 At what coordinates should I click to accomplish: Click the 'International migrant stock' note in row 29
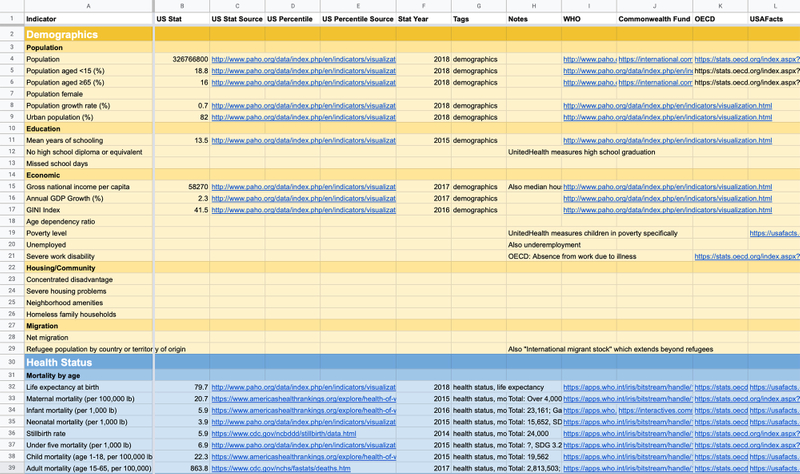[611, 349]
